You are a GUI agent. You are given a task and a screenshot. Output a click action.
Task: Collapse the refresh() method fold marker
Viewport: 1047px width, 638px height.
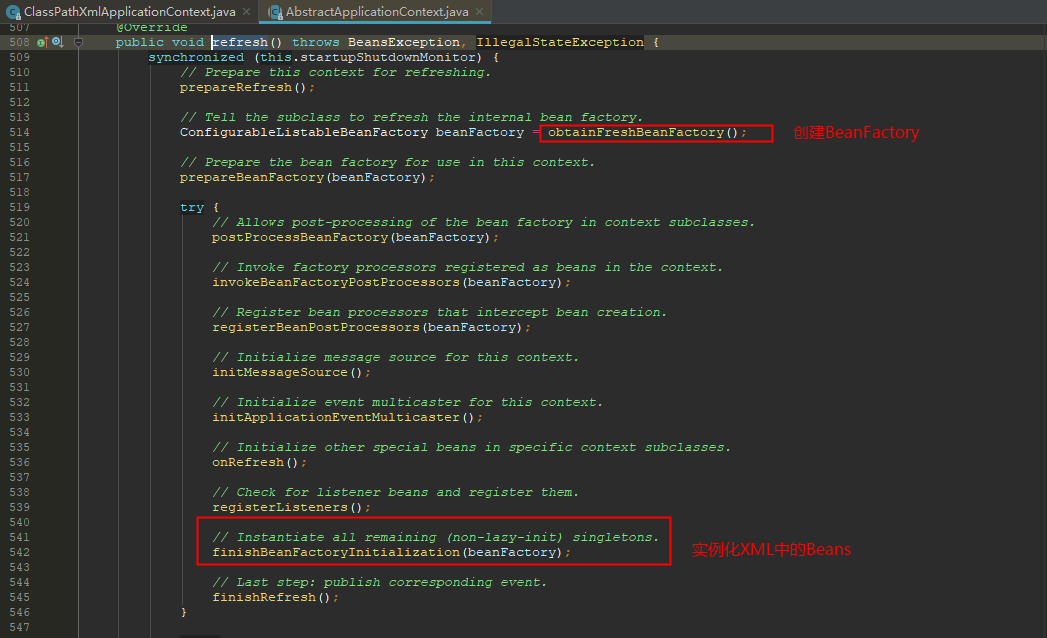pyautogui.click(x=78, y=42)
